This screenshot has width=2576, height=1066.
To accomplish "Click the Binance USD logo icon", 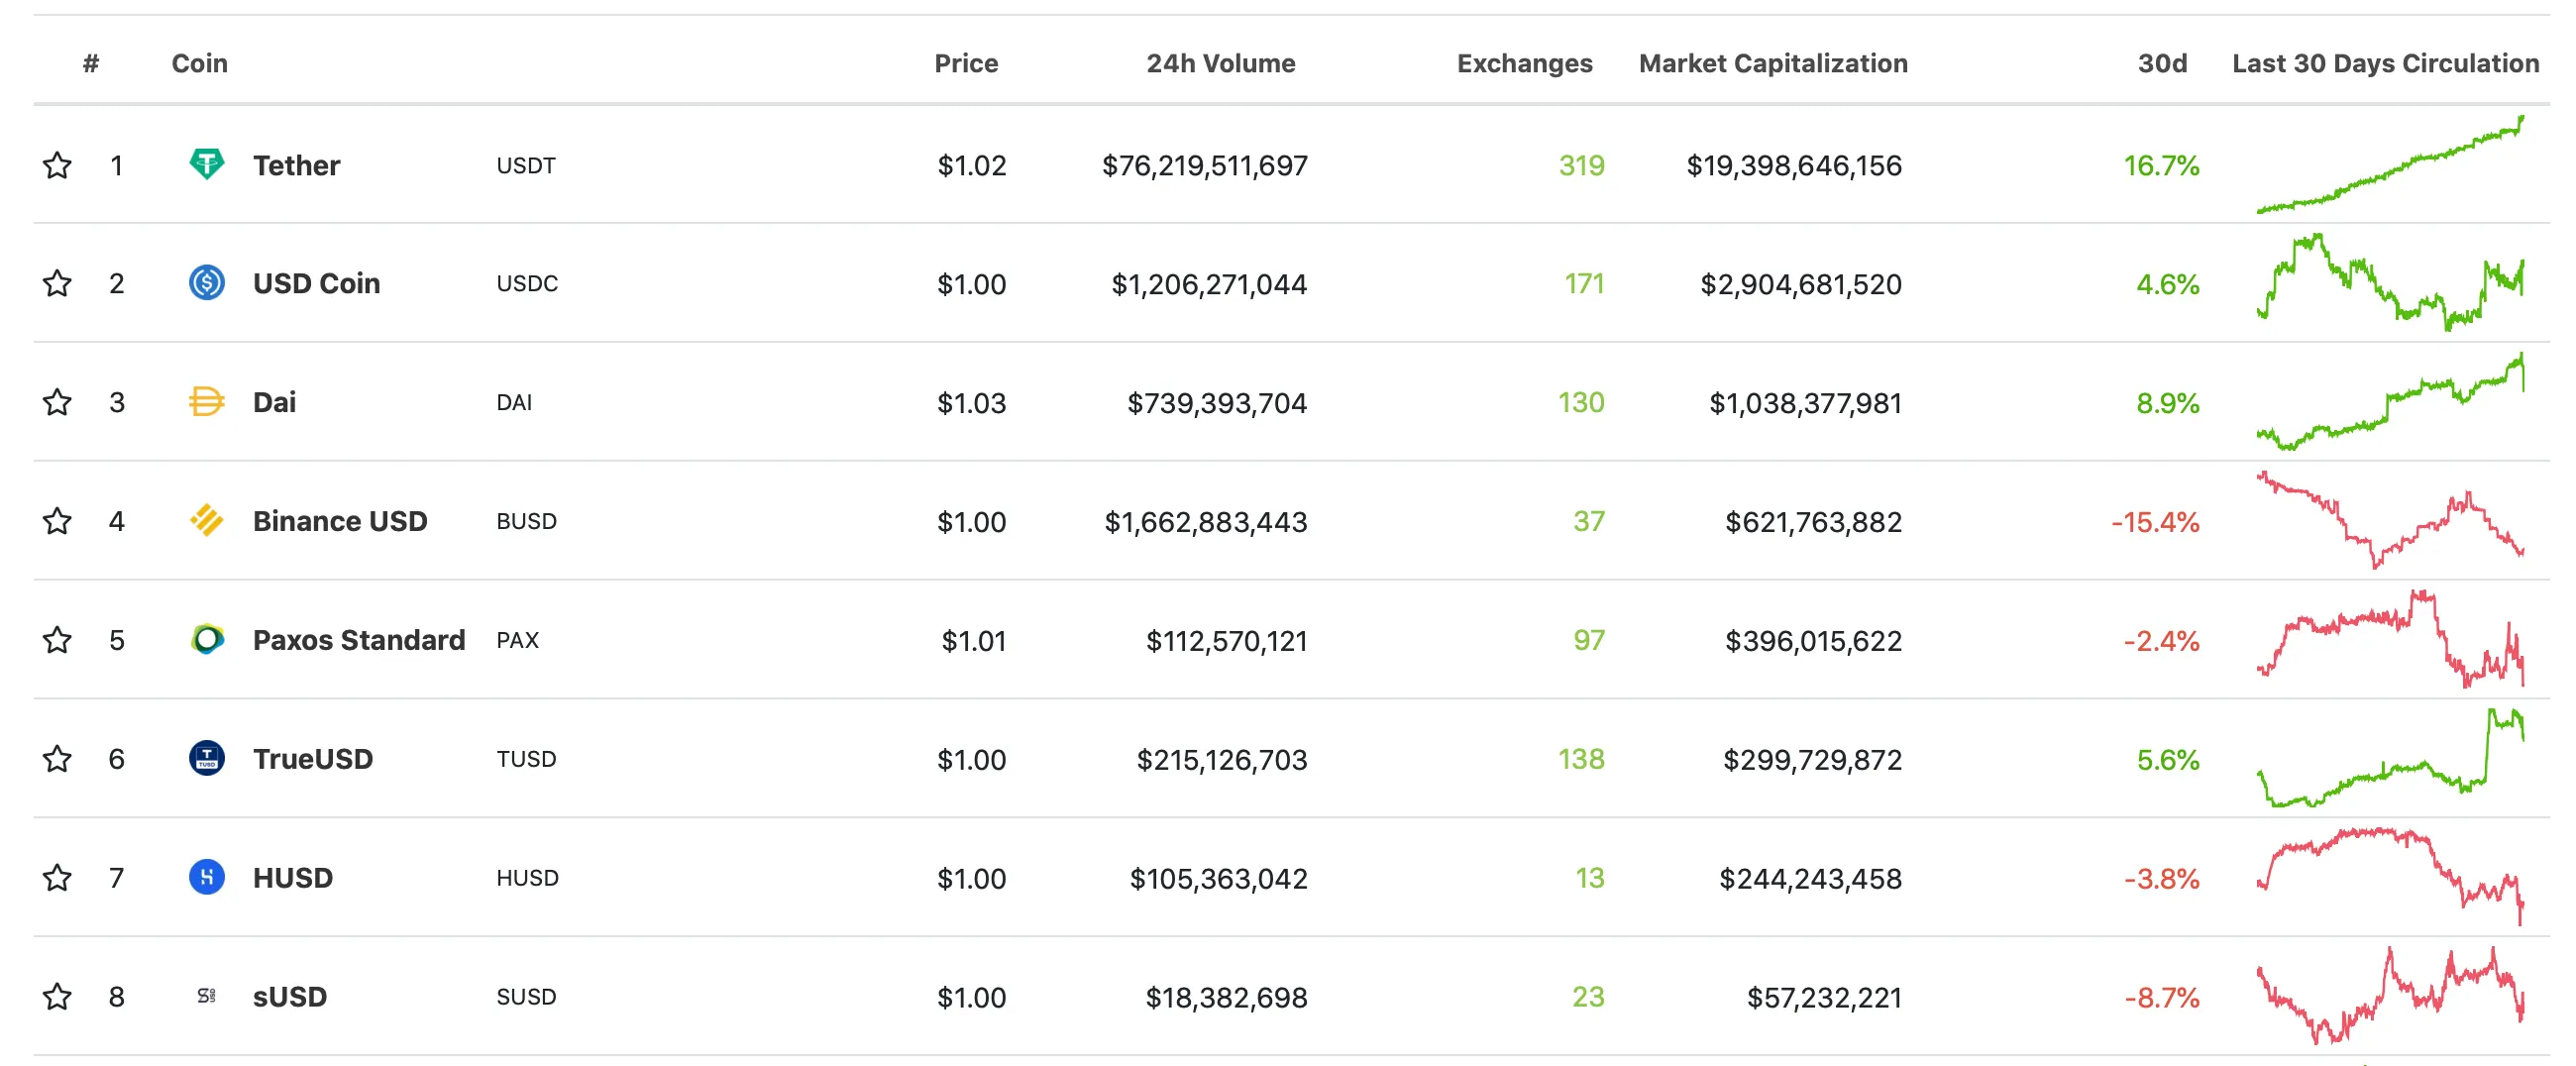I will [x=207, y=520].
